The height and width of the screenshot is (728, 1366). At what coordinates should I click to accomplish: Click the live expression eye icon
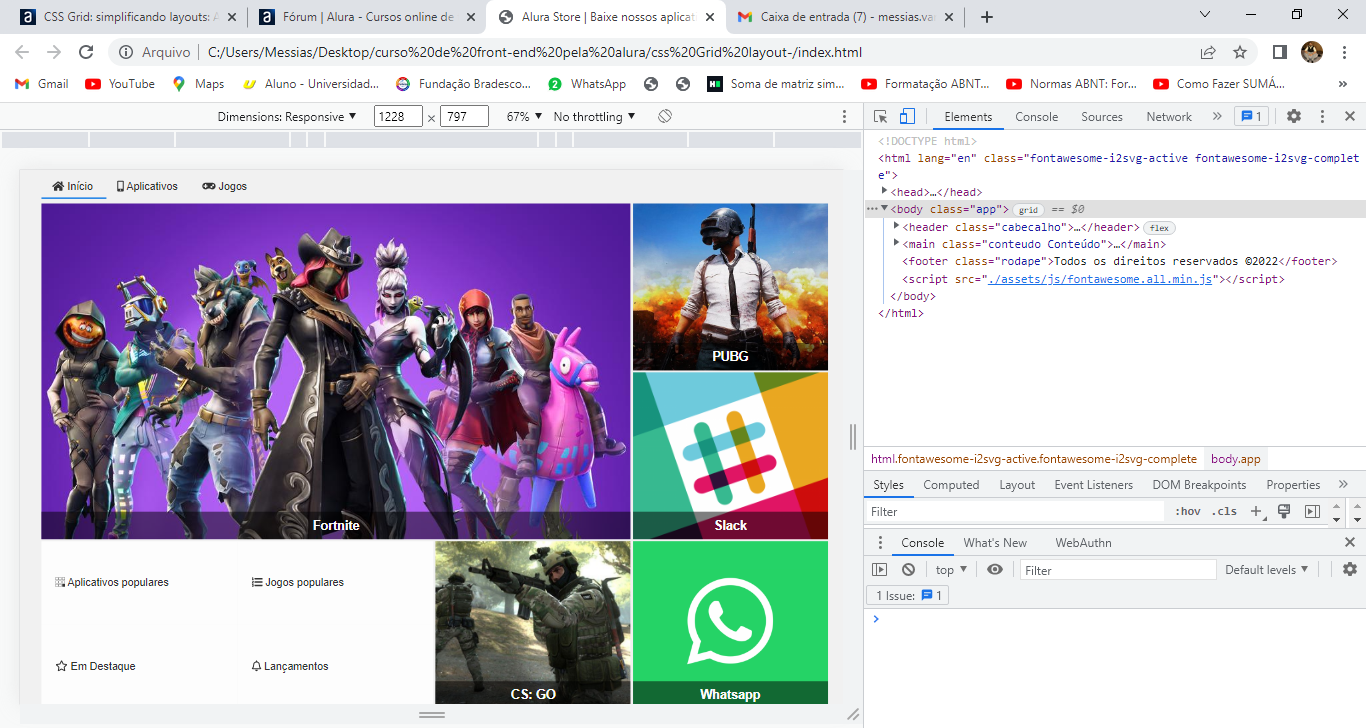tap(995, 570)
